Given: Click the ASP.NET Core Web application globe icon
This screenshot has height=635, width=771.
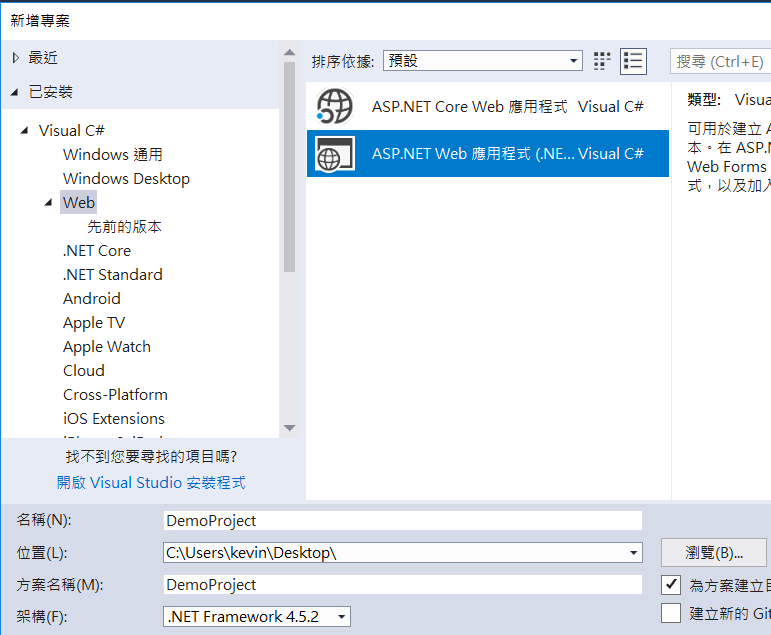Looking at the screenshot, I should (334, 106).
